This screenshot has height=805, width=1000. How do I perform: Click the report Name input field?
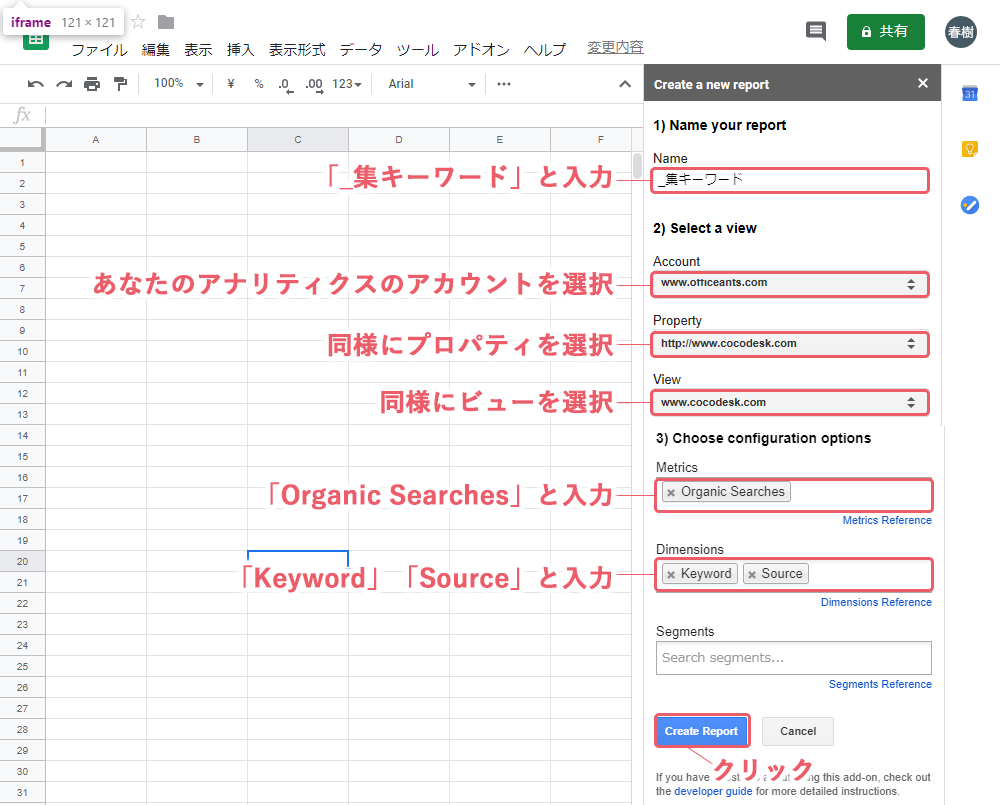tap(790, 181)
